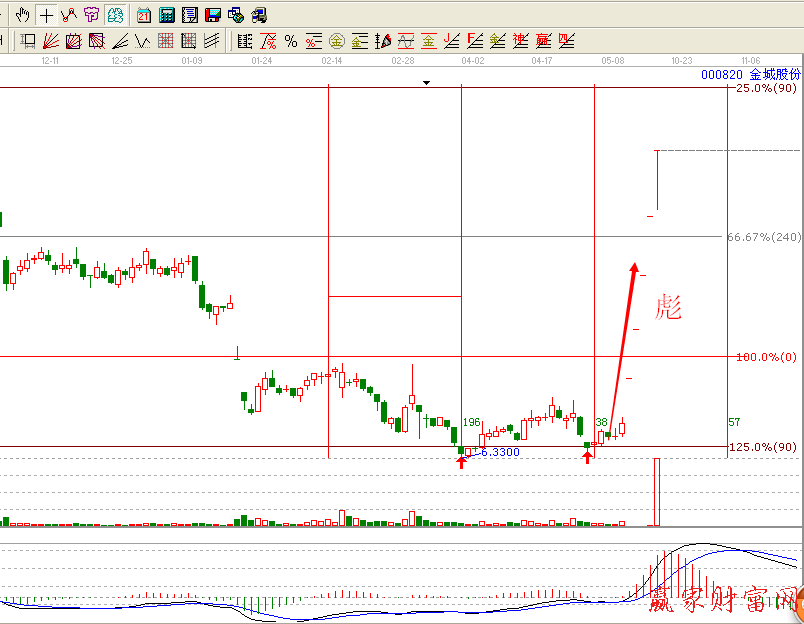Screen dimensions: 804x624
Task: Click the parallel lines channel tool
Action: click(211, 41)
